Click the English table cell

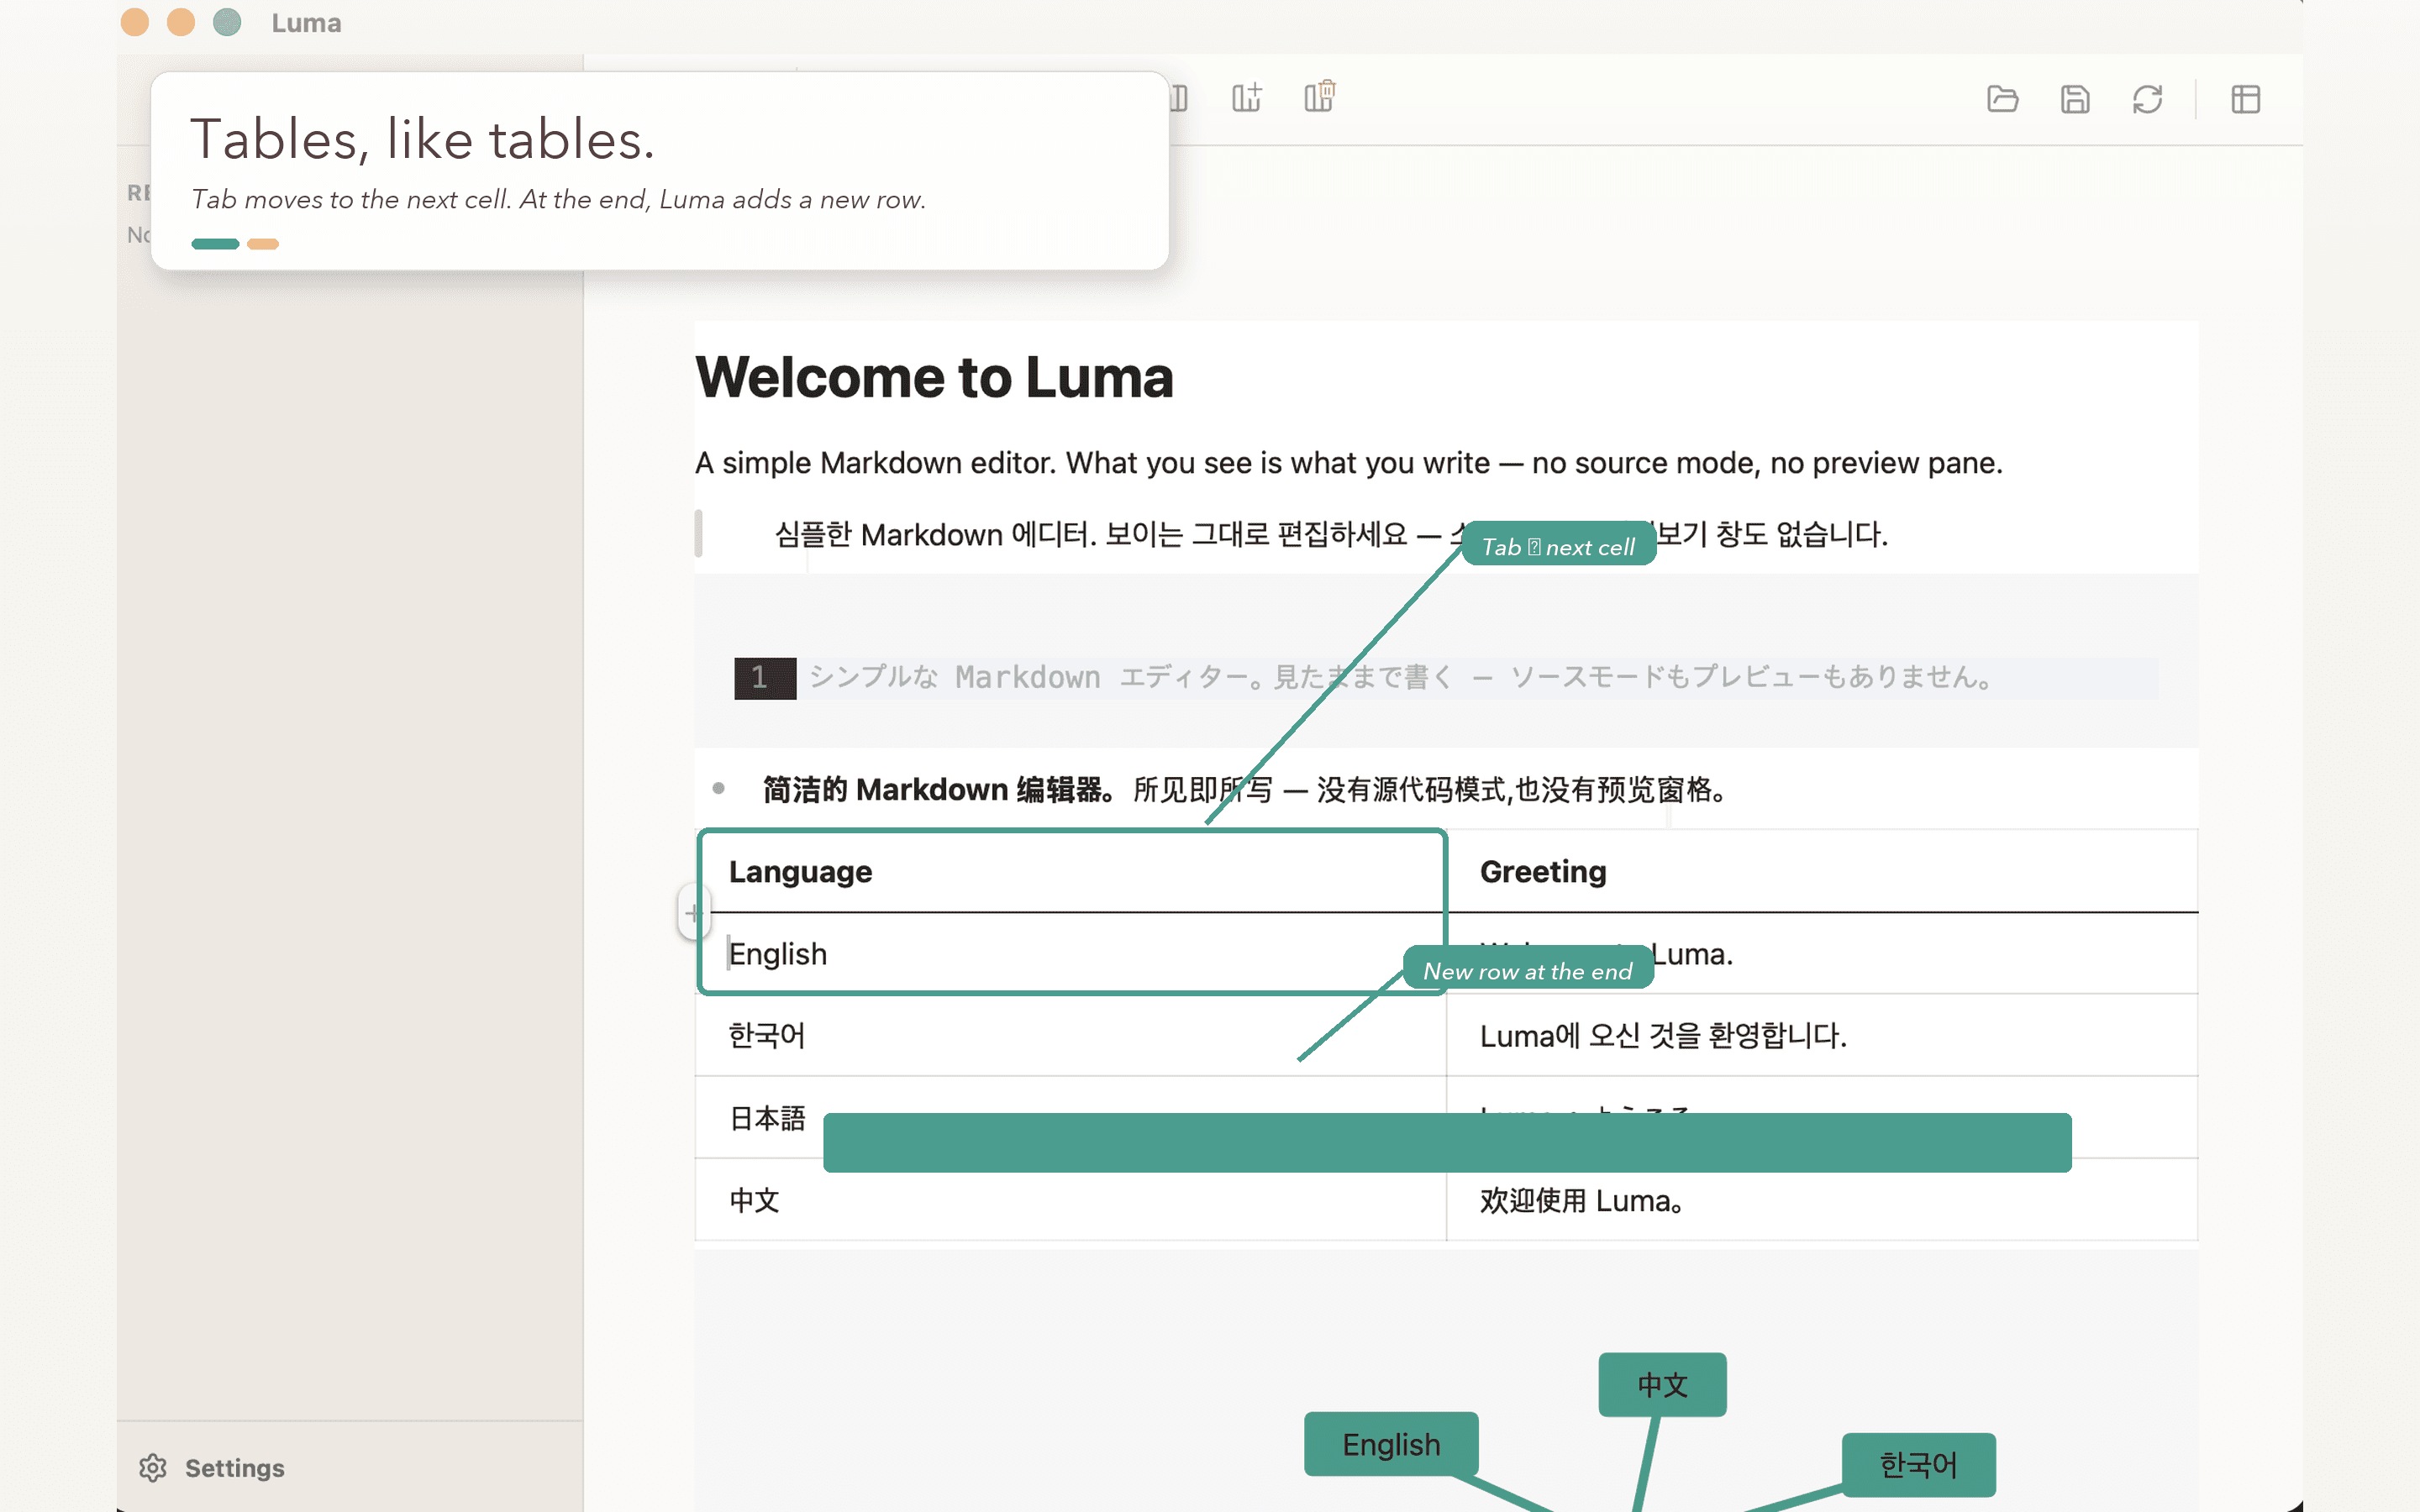[x=1071, y=953]
